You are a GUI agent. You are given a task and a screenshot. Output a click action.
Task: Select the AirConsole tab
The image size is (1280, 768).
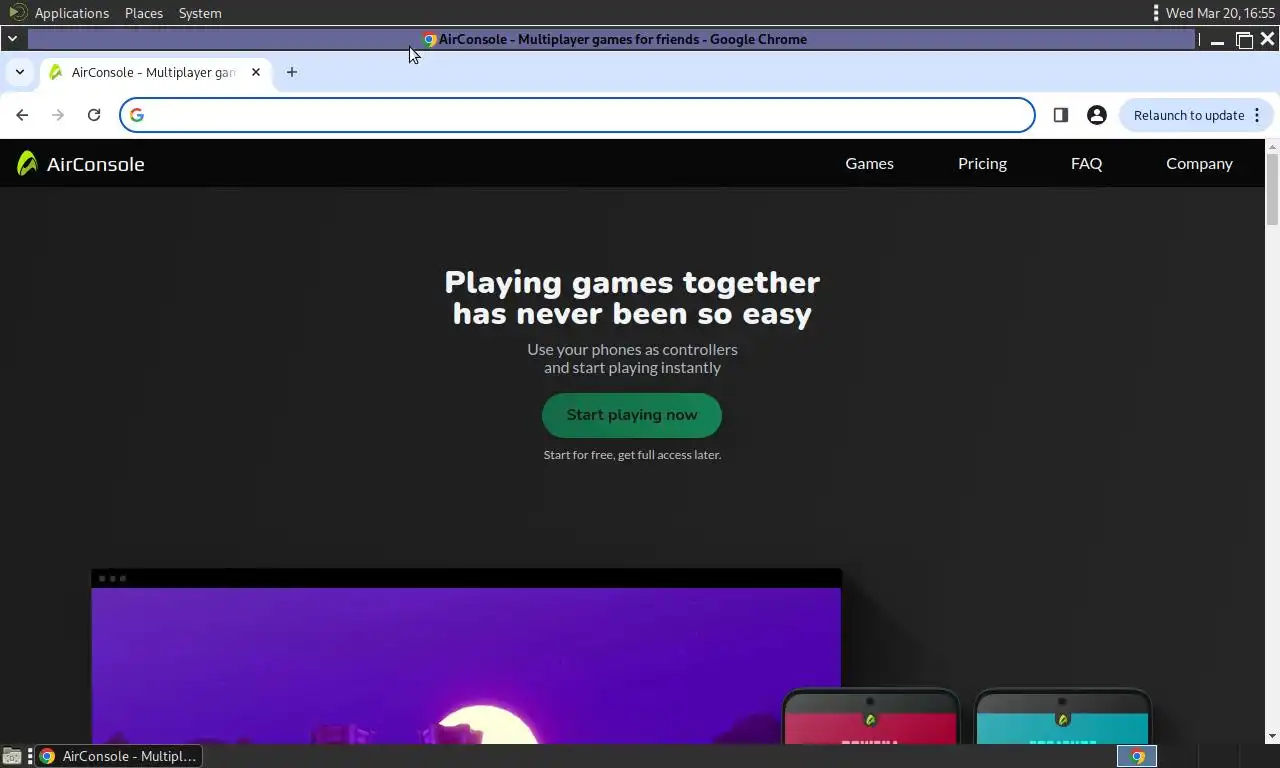pos(155,72)
